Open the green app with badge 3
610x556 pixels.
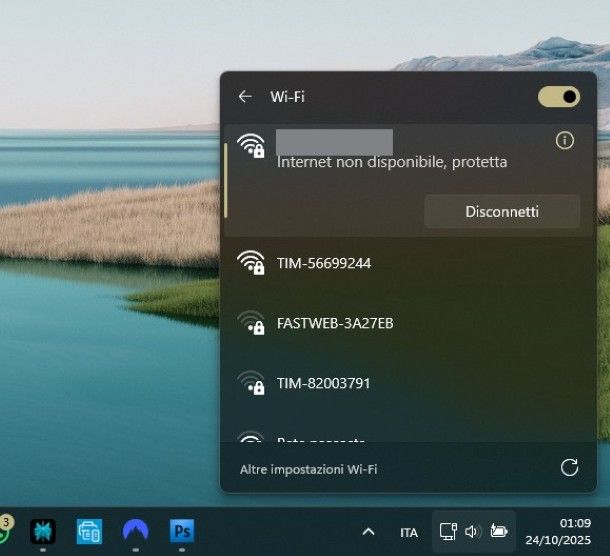[5, 531]
